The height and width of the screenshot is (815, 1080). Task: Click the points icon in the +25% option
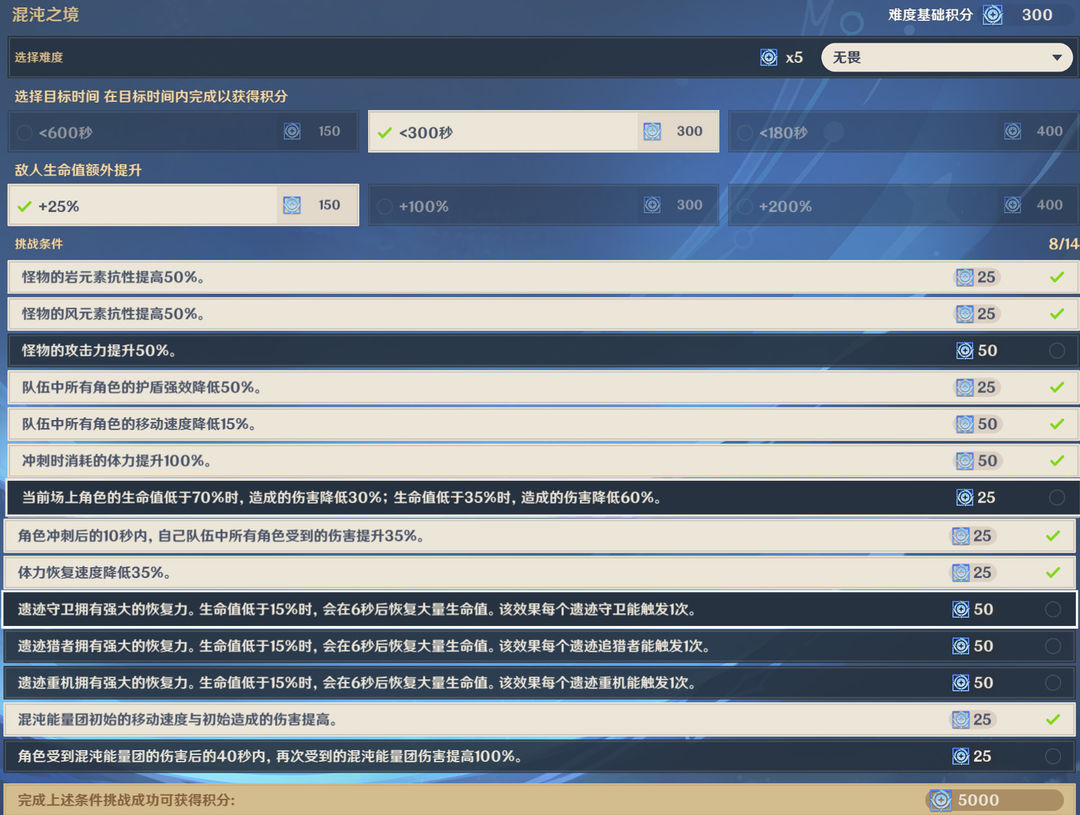[292, 205]
